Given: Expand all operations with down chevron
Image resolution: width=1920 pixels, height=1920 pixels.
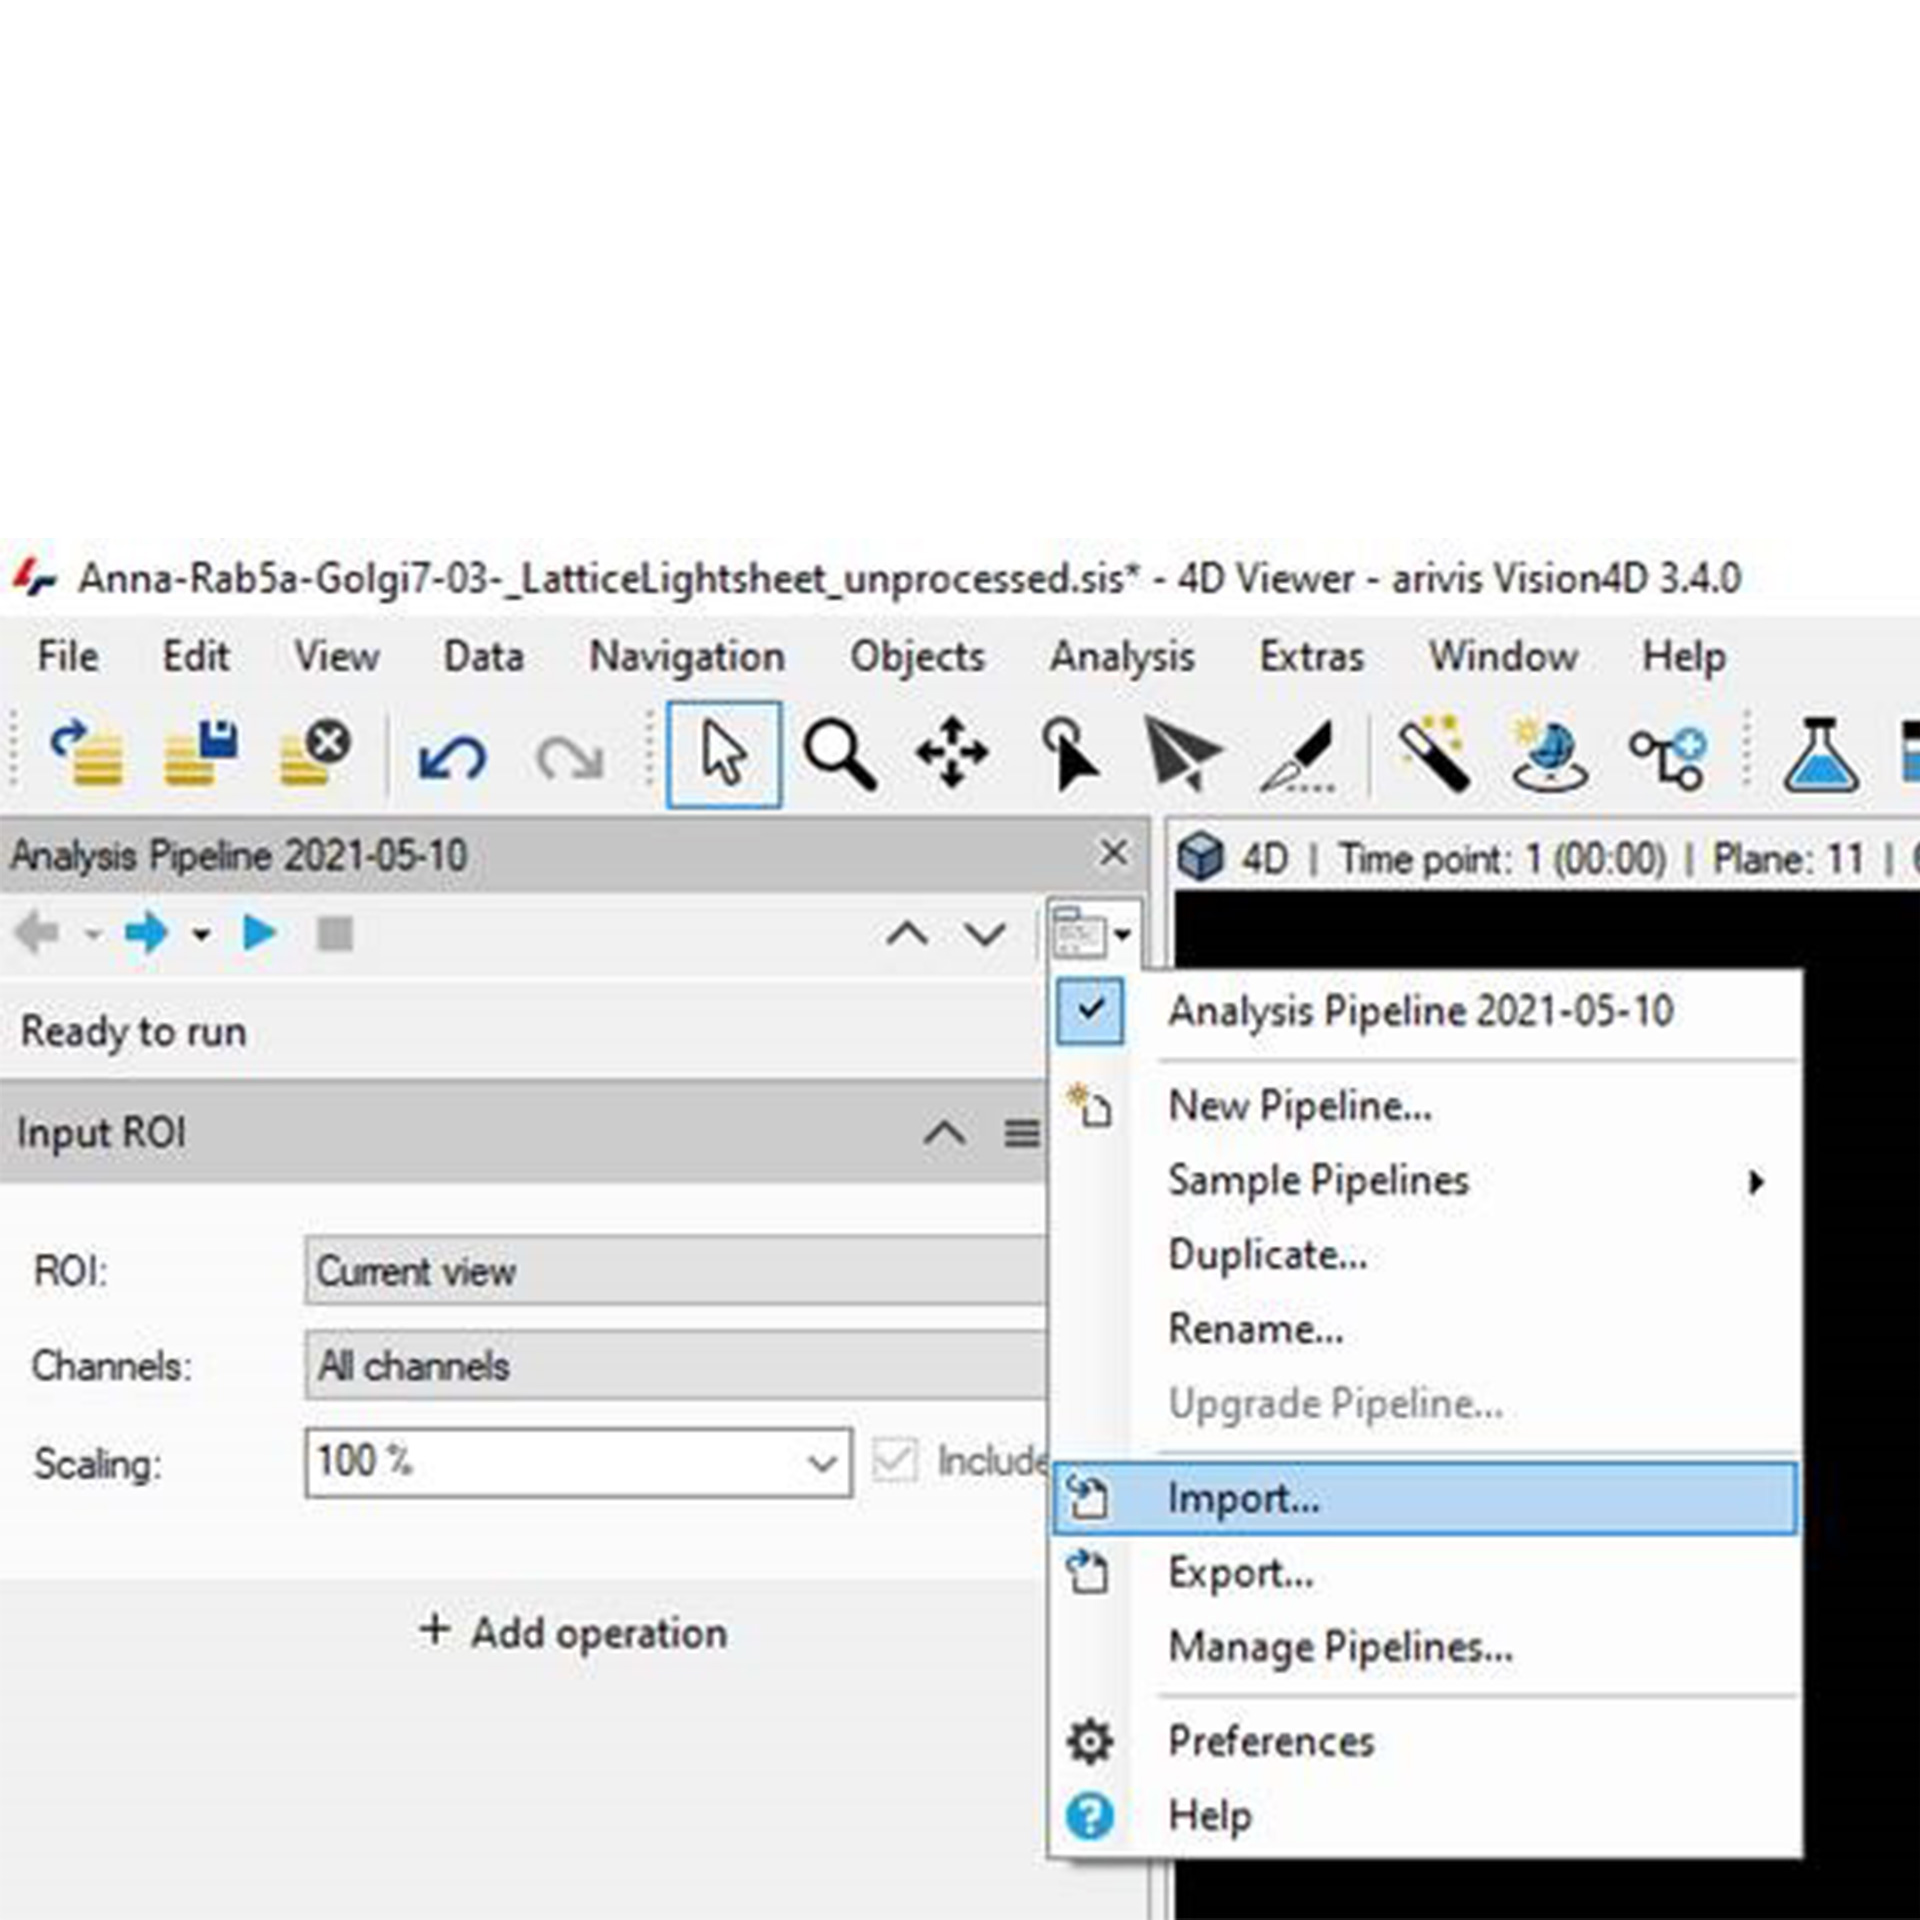Looking at the screenshot, I should [x=985, y=934].
